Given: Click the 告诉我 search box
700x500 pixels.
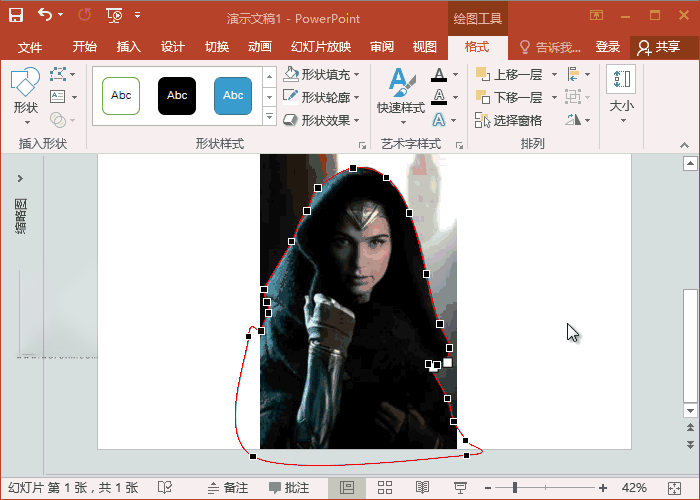Looking at the screenshot, I should tap(550, 47).
